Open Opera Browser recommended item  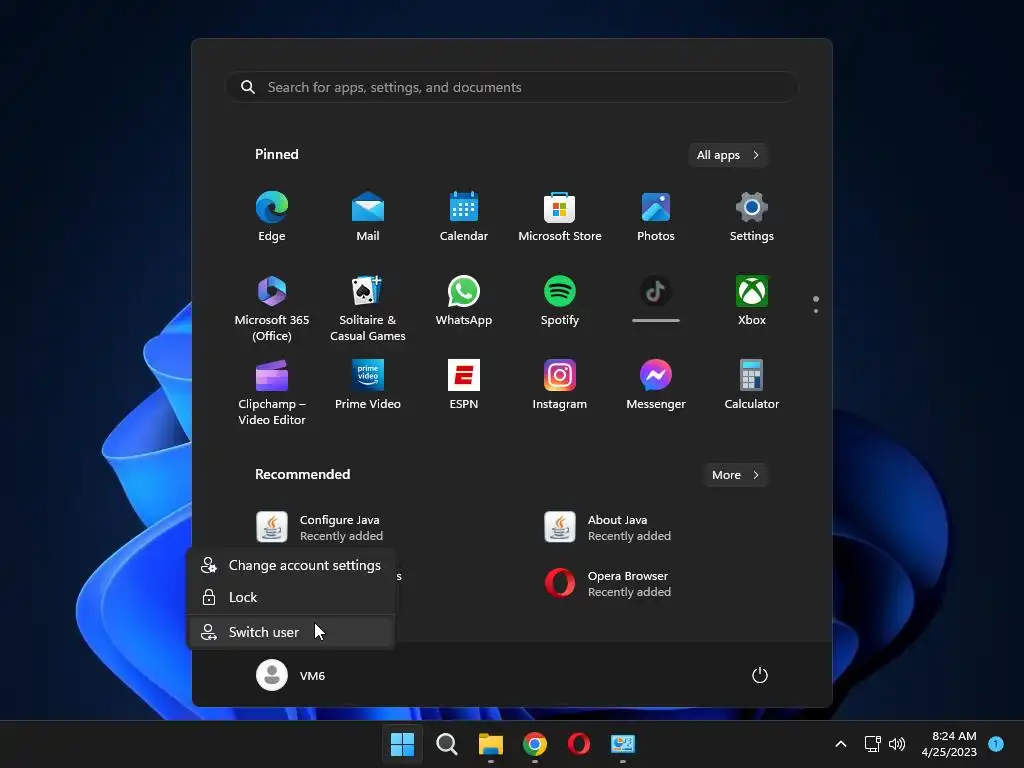608,584
